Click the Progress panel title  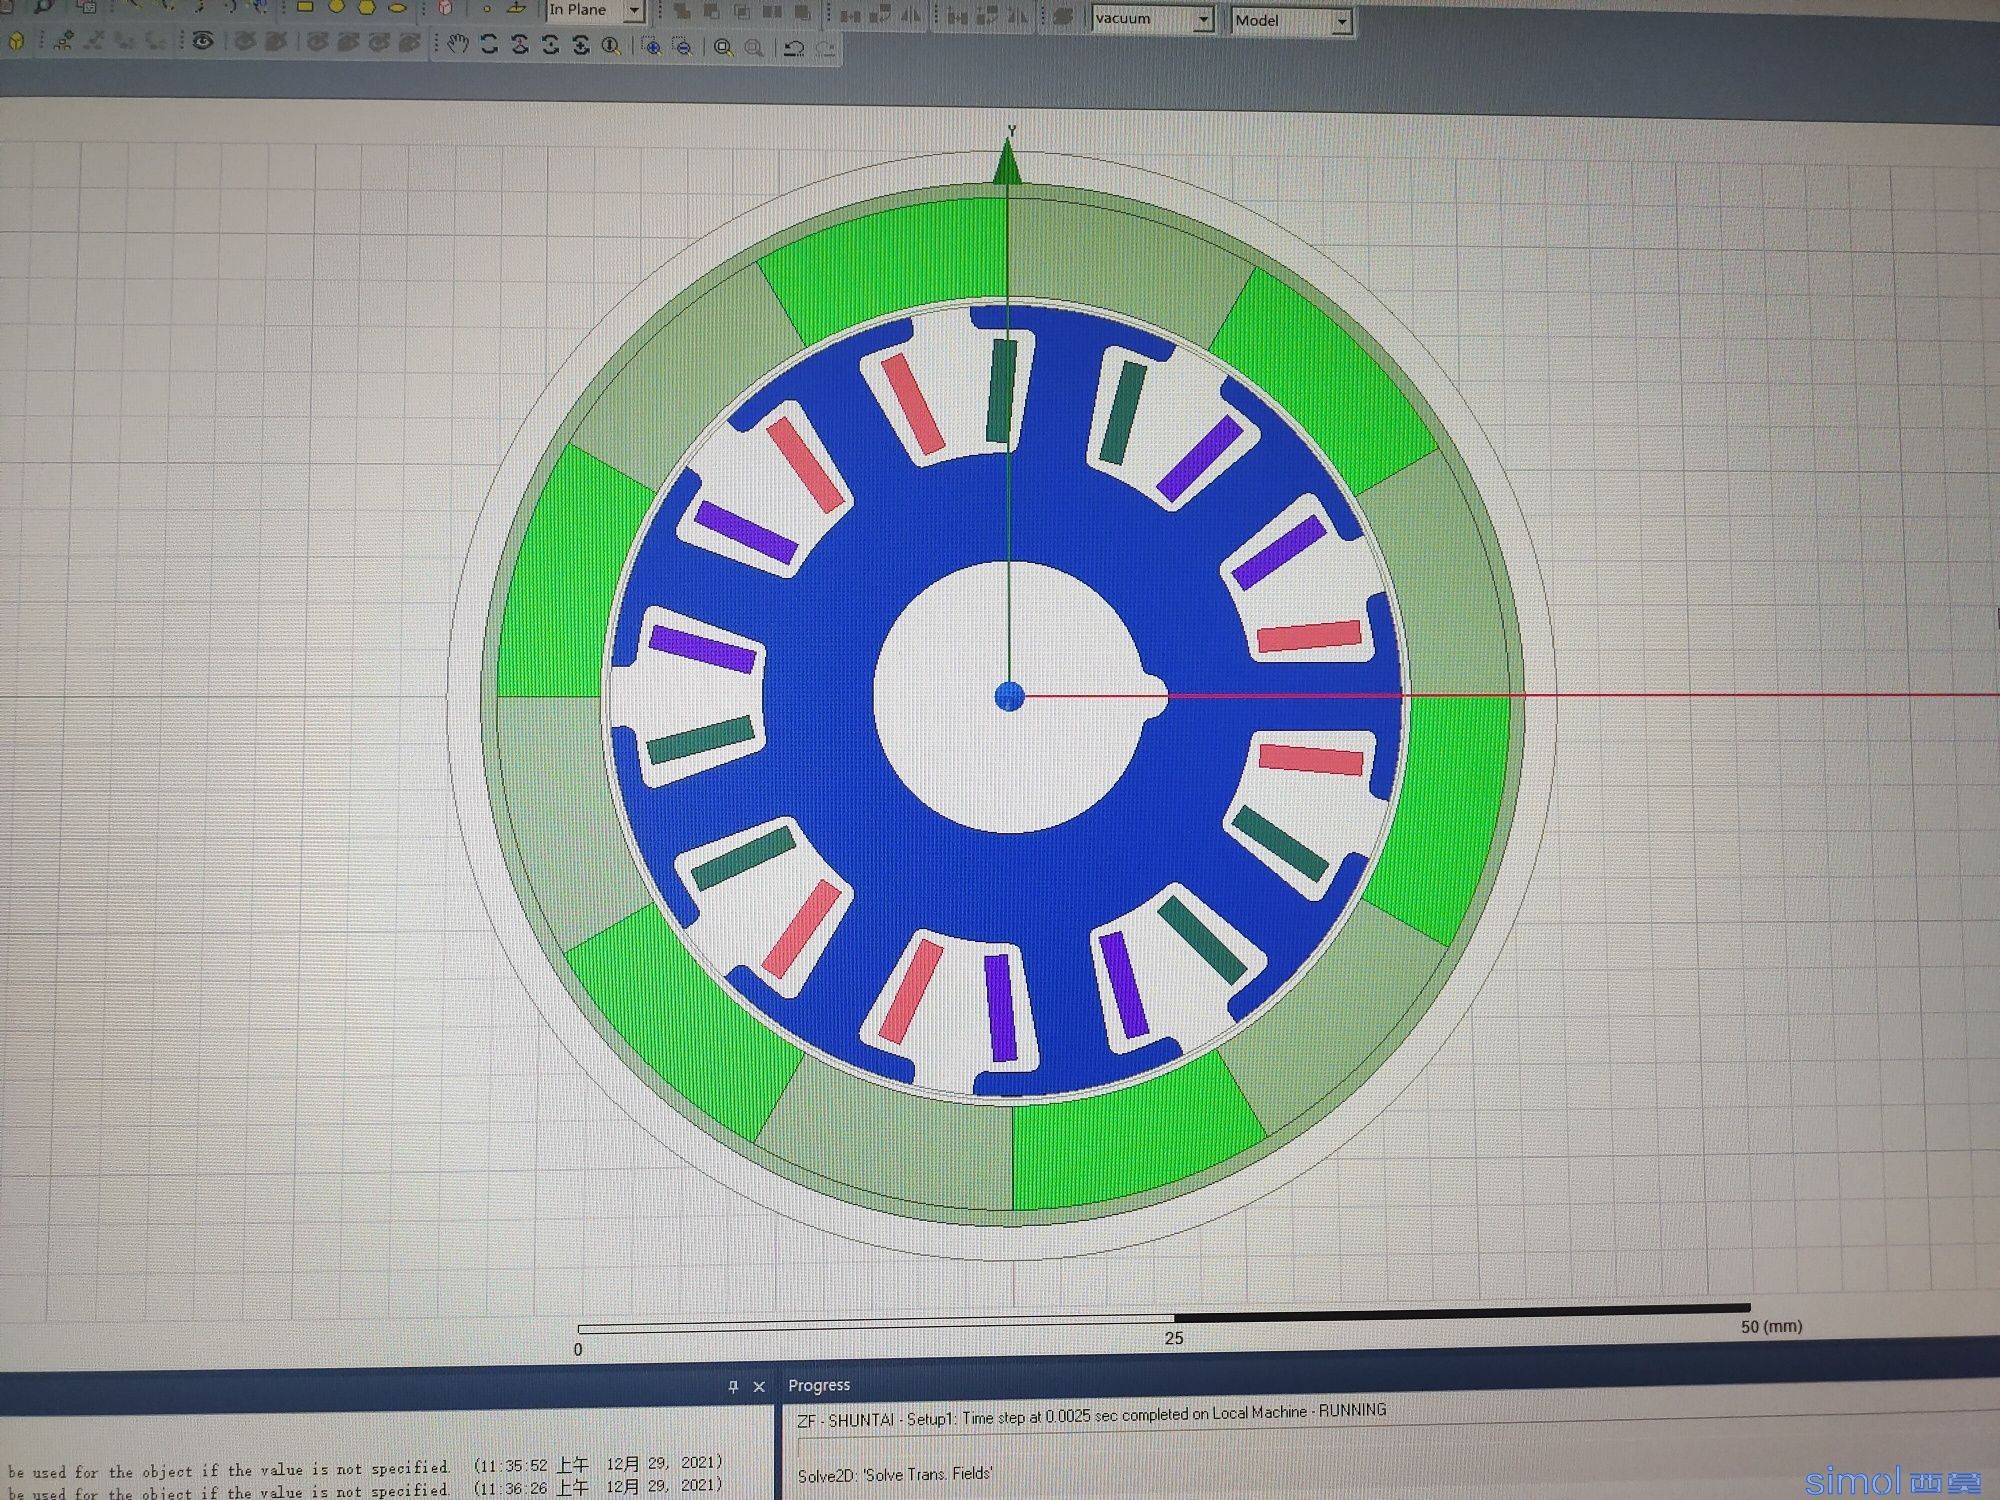point(819,1385)
